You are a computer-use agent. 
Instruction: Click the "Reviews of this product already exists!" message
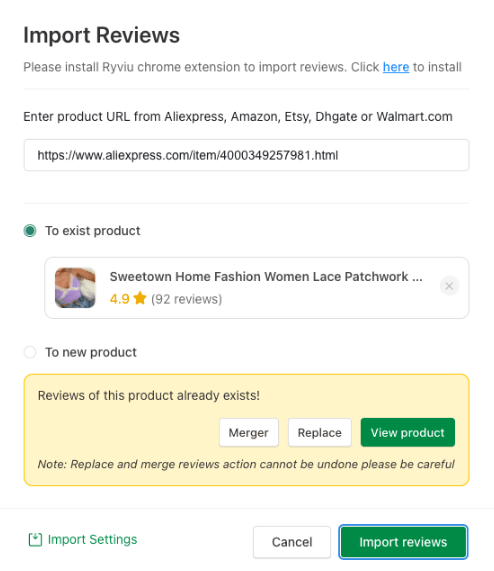(149, 395)
